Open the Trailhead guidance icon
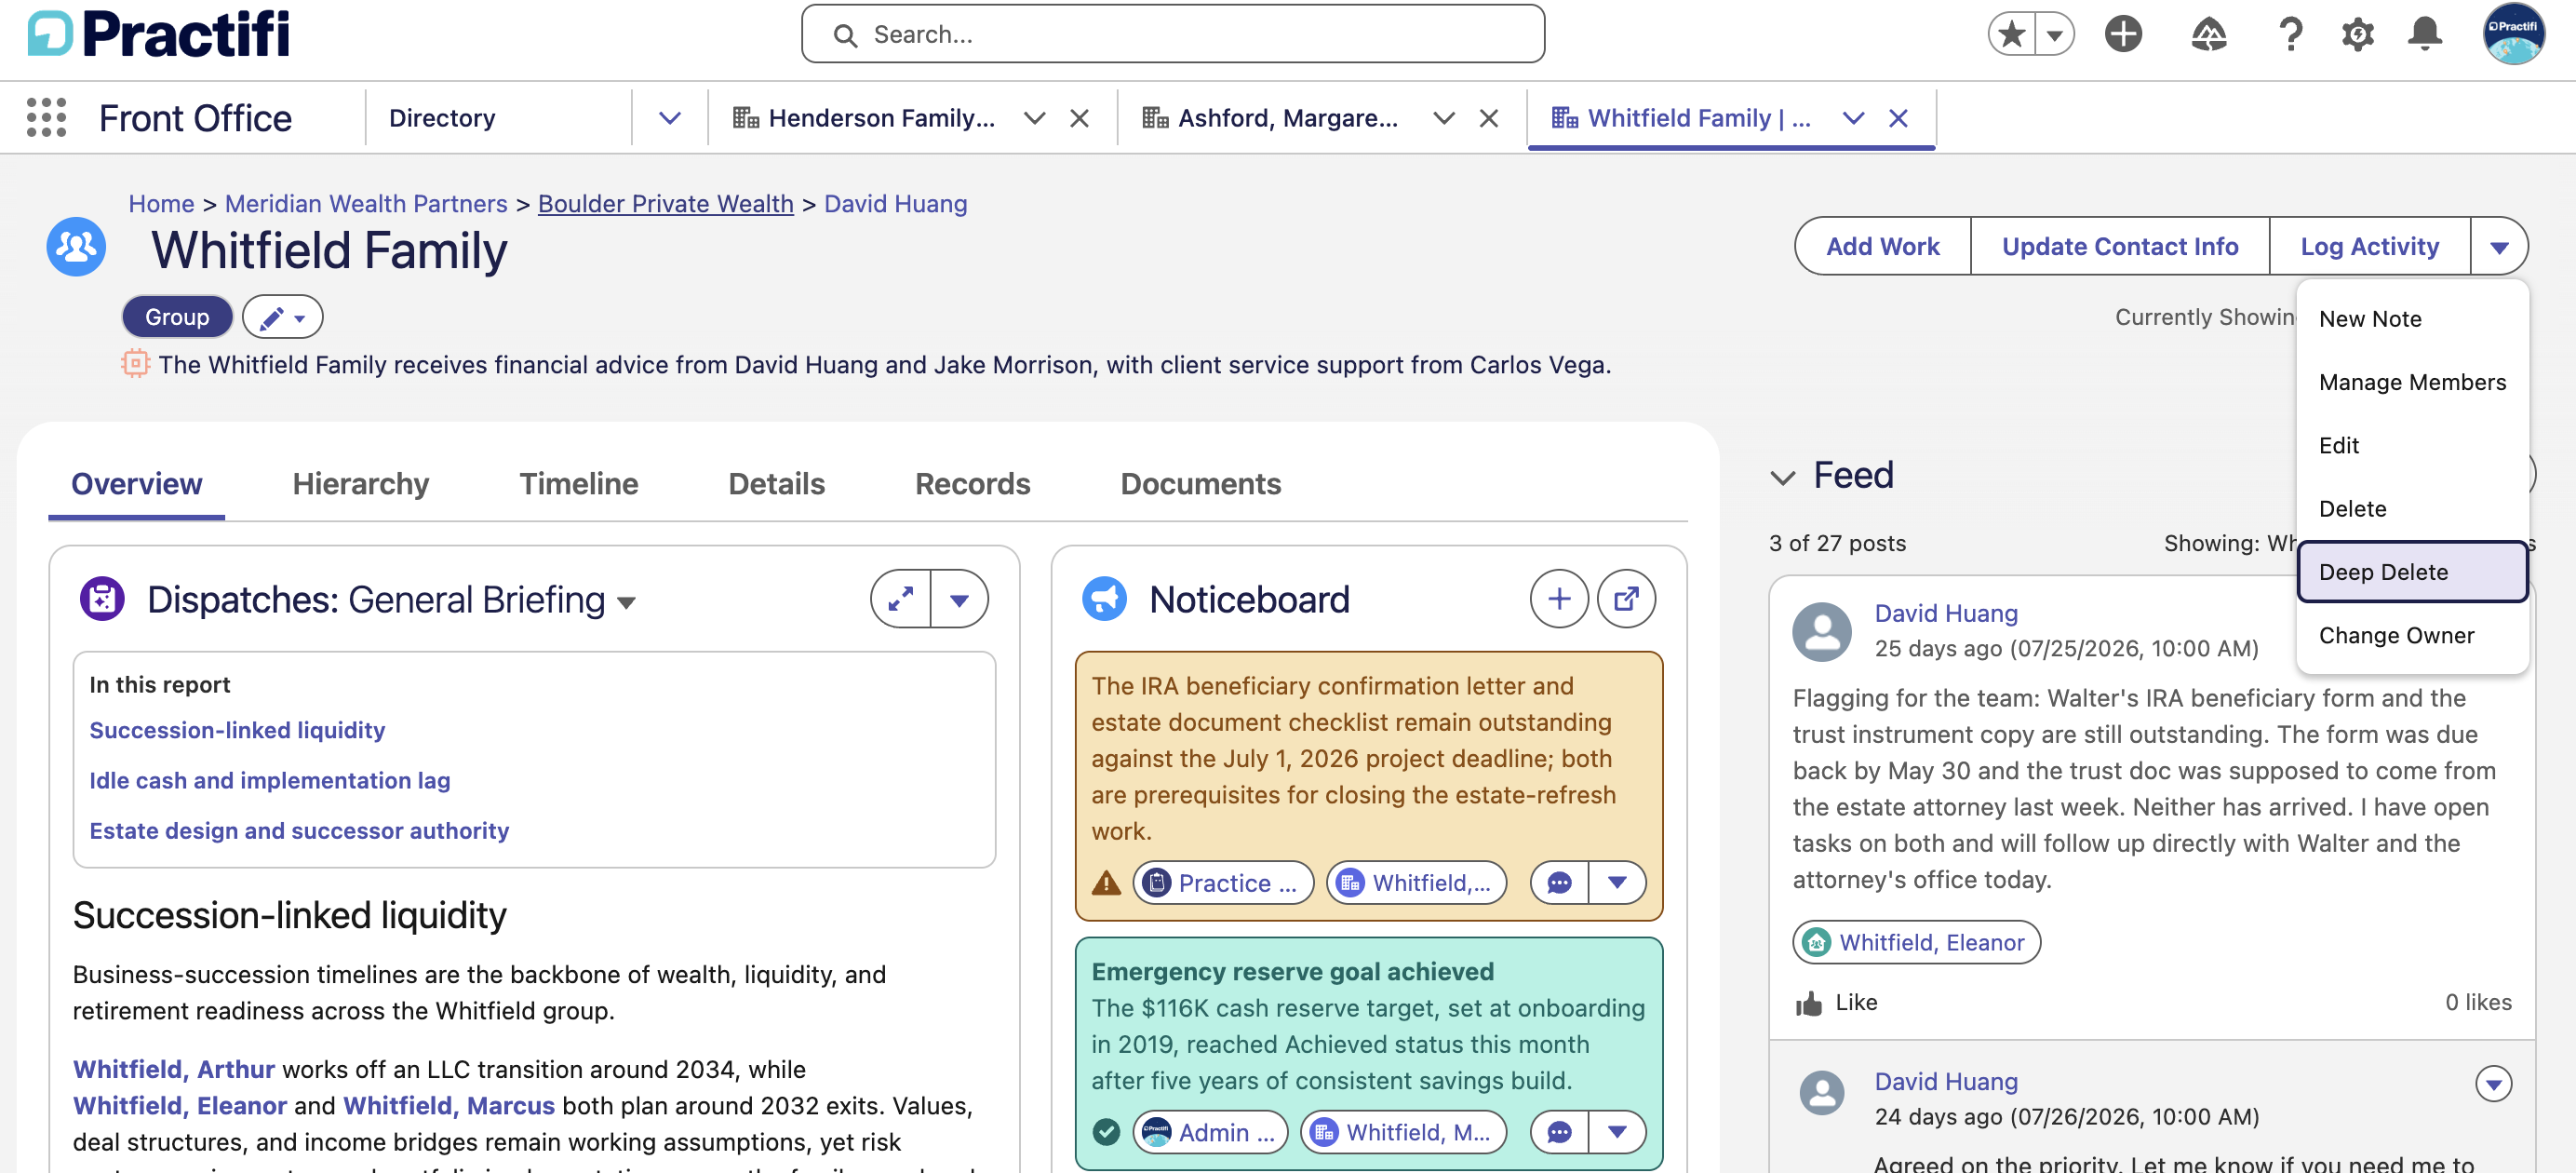Image resolution: width=2576 pixels, height=1173 pixels. [x=2208, y=35]
